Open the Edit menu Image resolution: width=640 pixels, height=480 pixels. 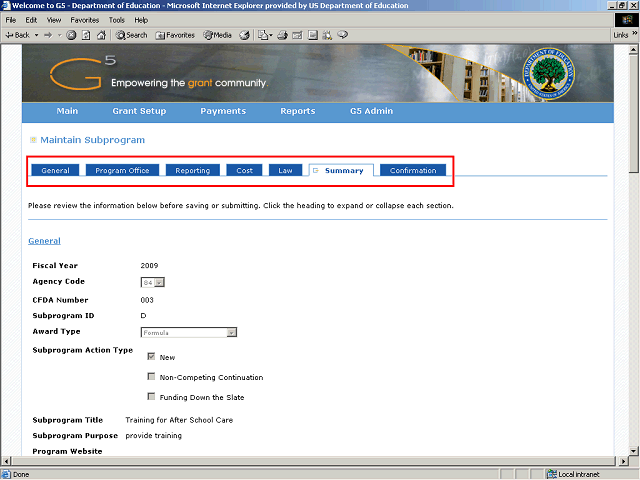31,20
